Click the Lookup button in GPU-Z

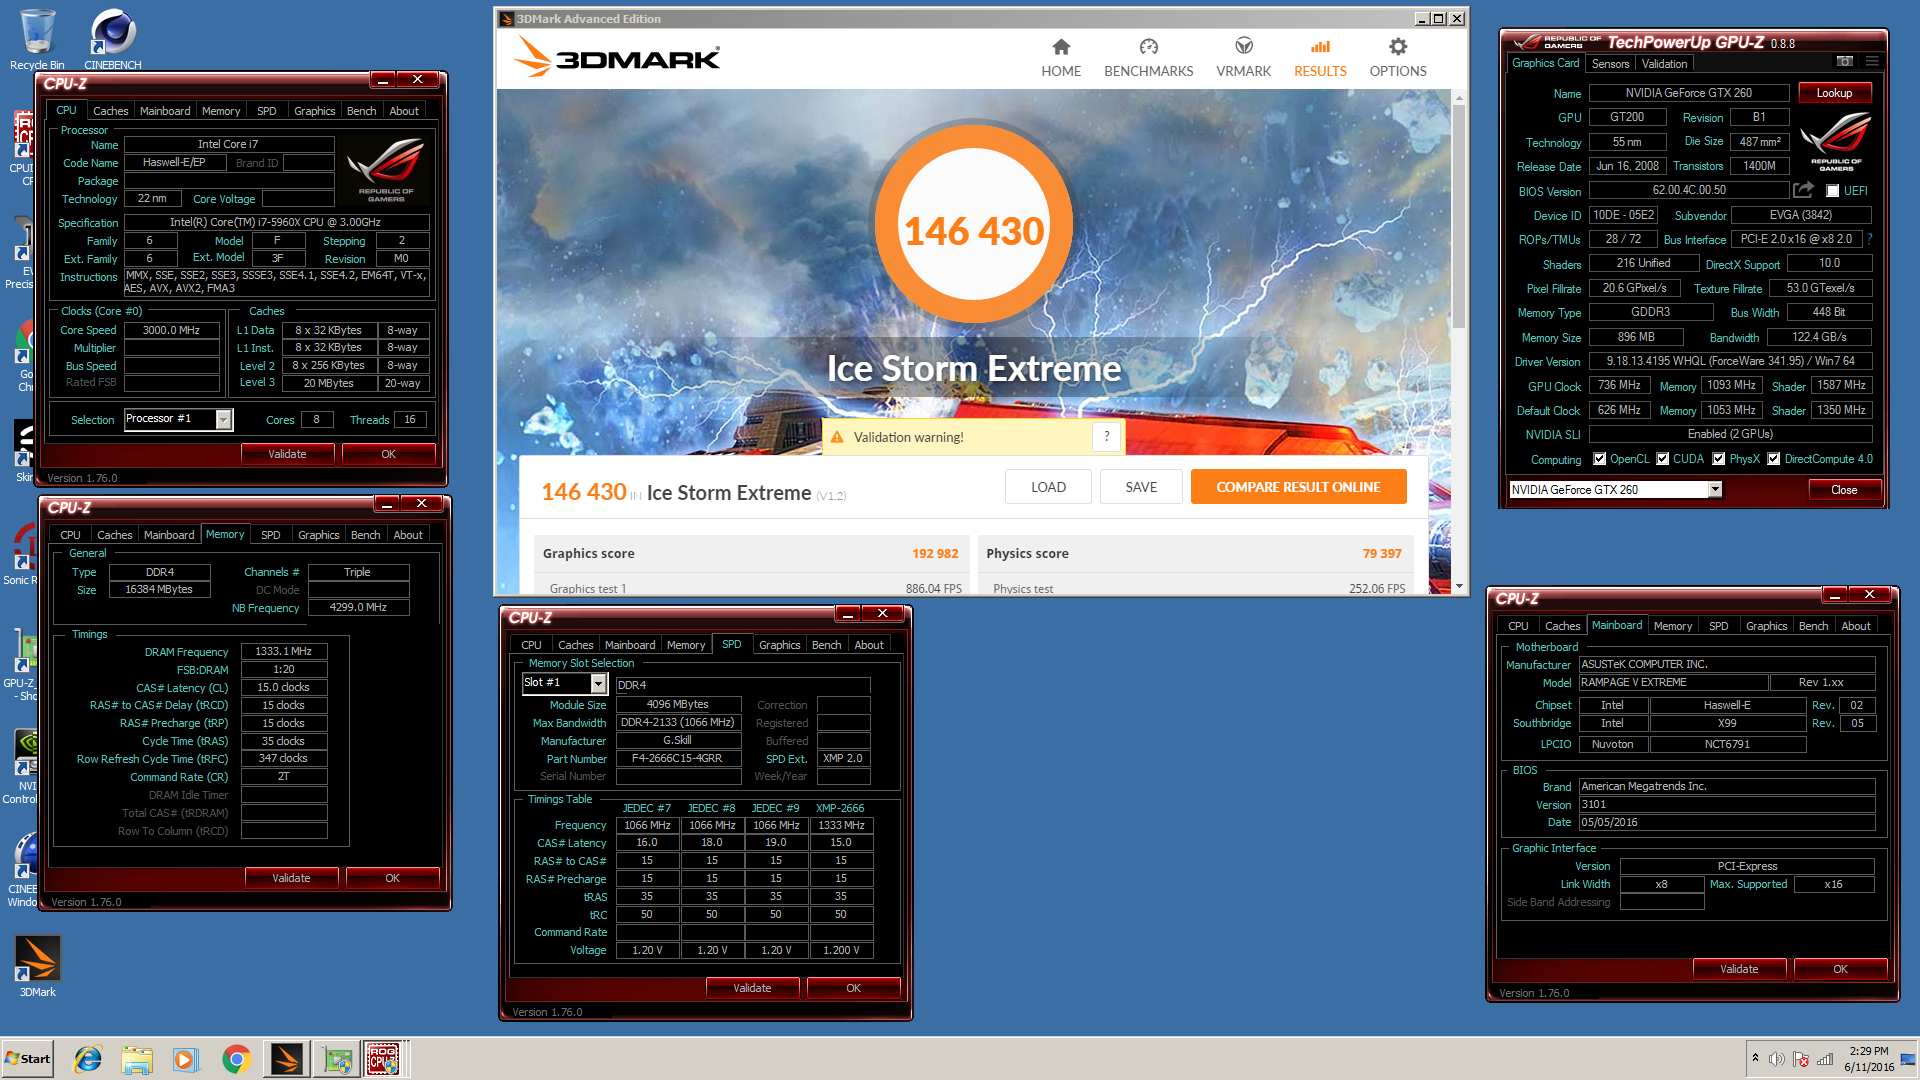click(1834, 93)
